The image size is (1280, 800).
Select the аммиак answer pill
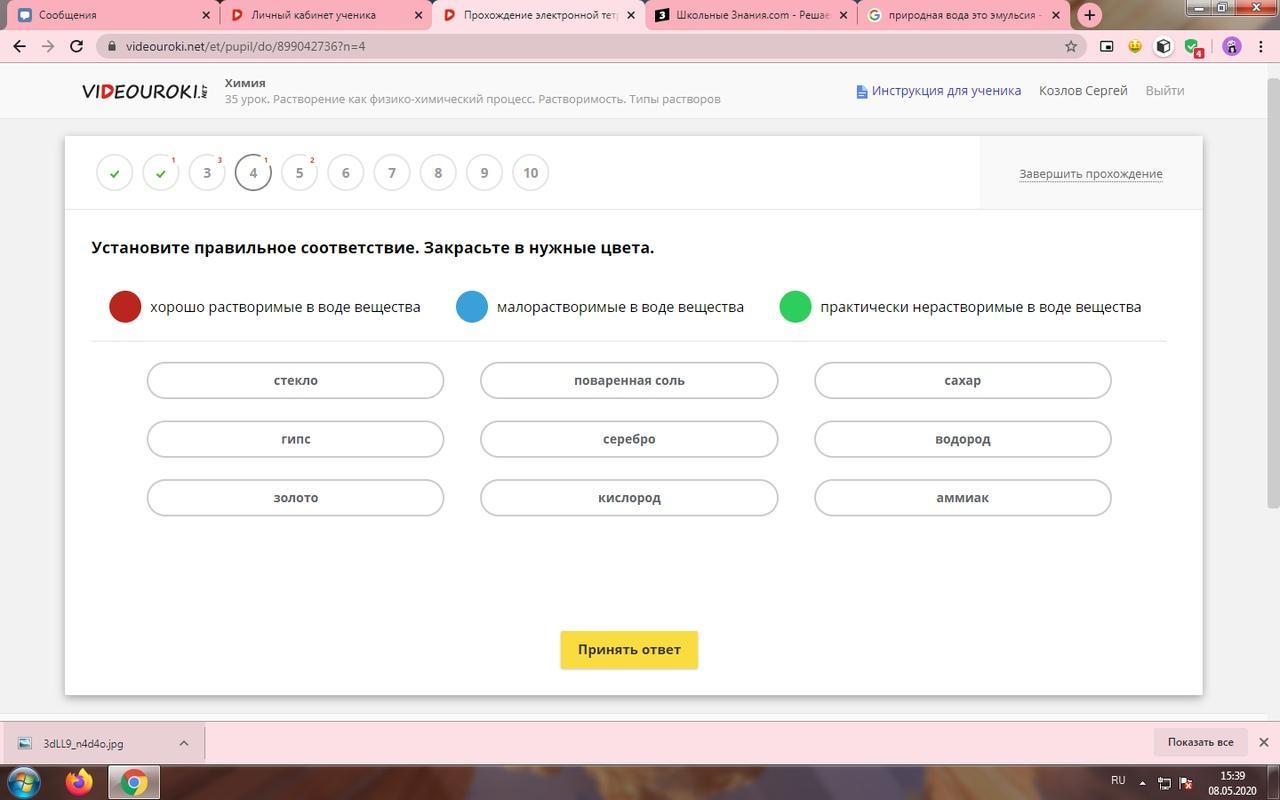963,498
